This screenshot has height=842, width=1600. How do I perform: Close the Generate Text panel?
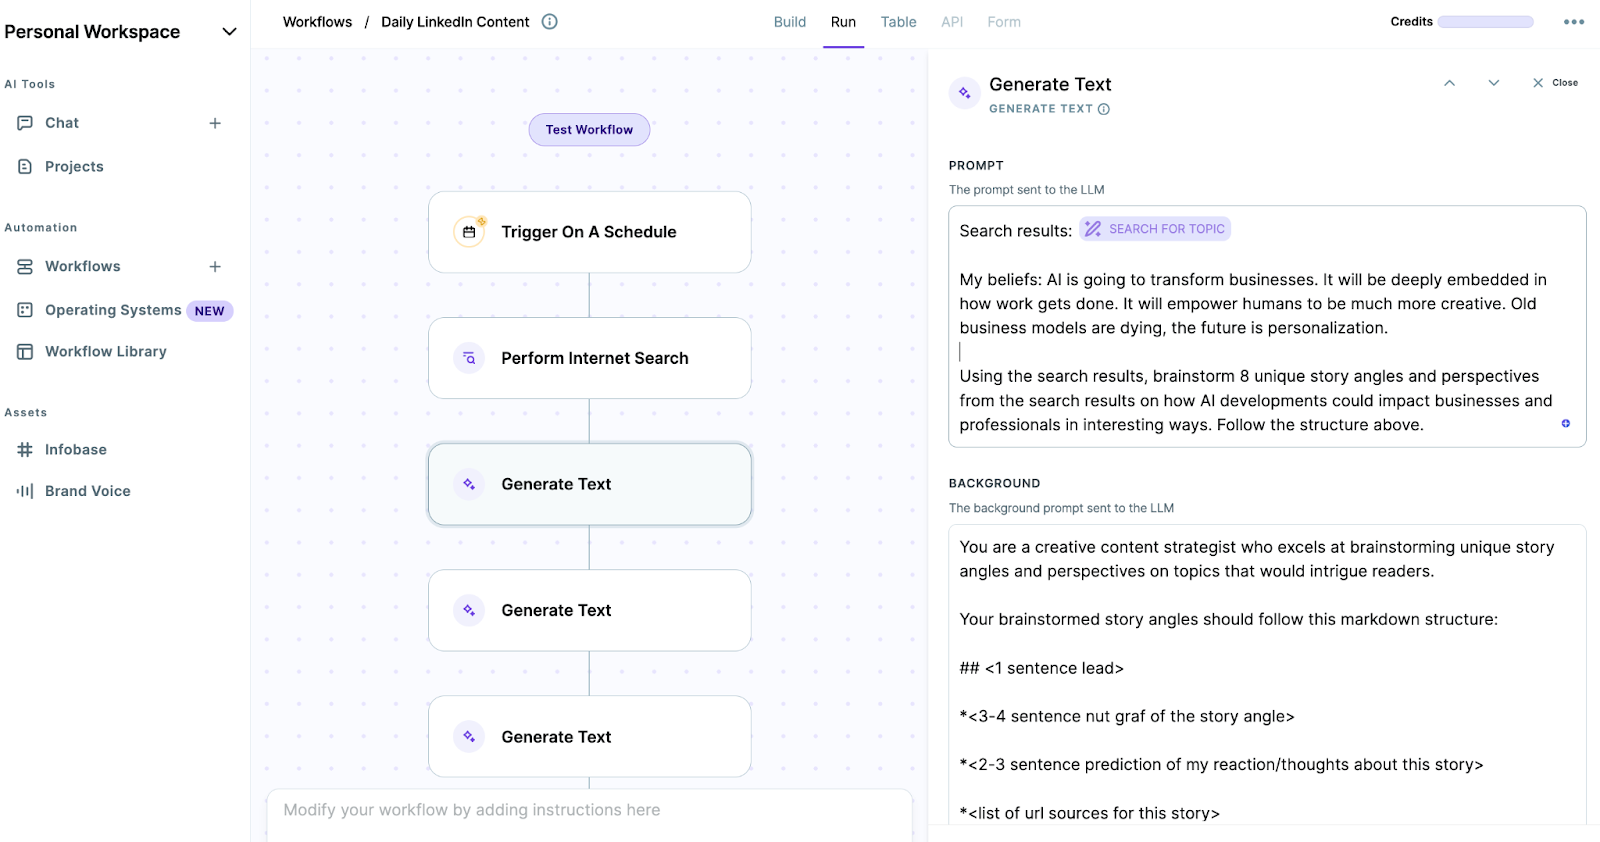pyautogui.click(x=1555, y=83)
